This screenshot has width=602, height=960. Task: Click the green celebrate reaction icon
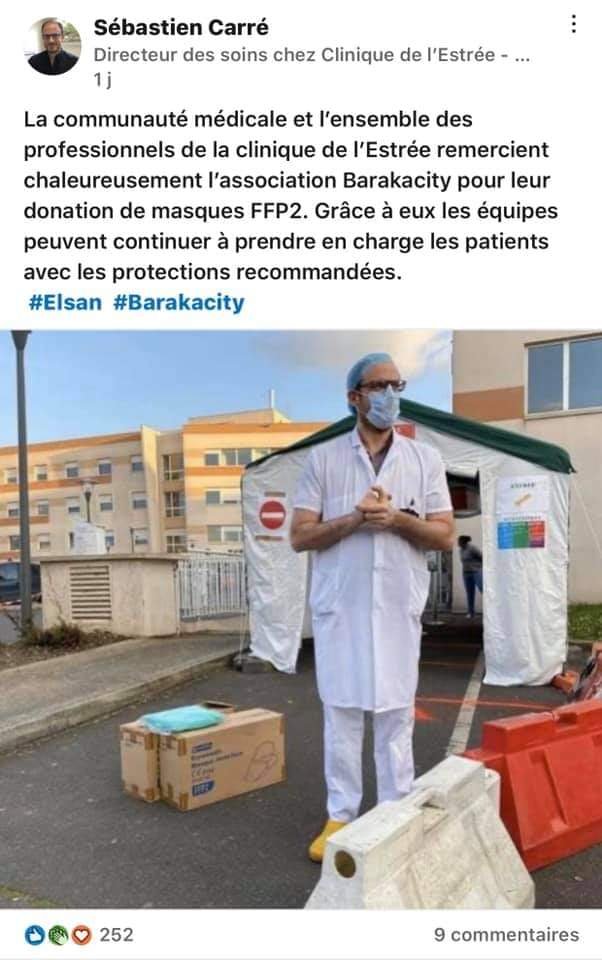click(x=58, y=935)
